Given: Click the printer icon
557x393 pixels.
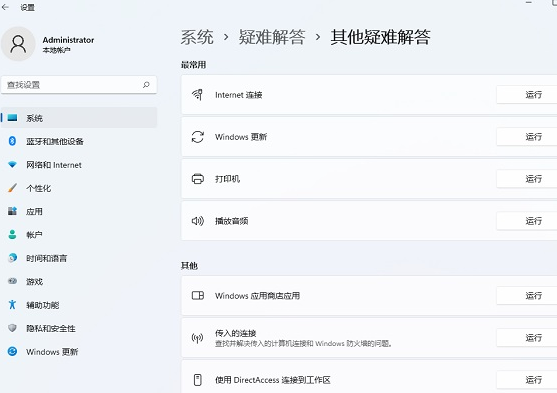Looking at the screenshot, I should [x=198, y=179].
